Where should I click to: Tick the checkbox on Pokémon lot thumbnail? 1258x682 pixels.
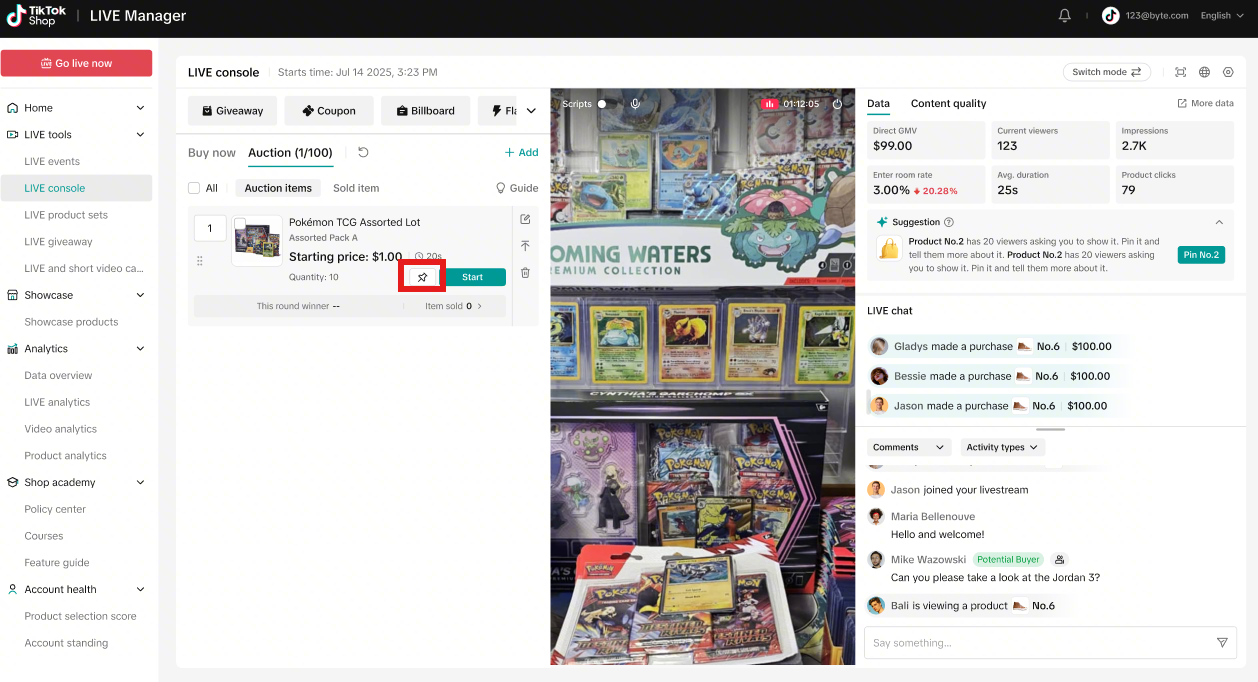point(240,223)
